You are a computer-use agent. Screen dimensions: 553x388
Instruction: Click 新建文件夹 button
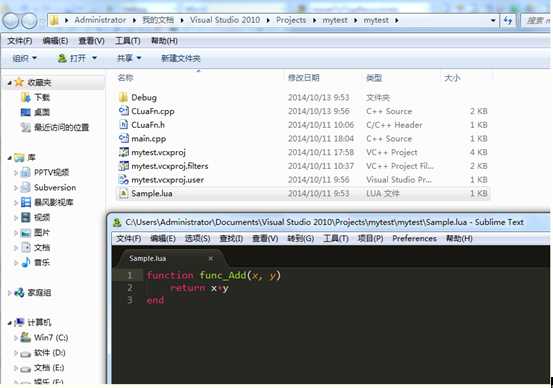point(181,58)
